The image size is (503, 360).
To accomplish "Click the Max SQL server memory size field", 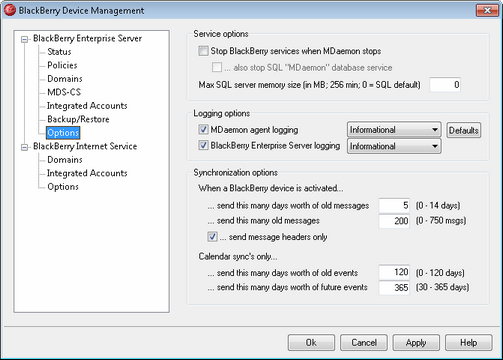I will tap(445, 85).
